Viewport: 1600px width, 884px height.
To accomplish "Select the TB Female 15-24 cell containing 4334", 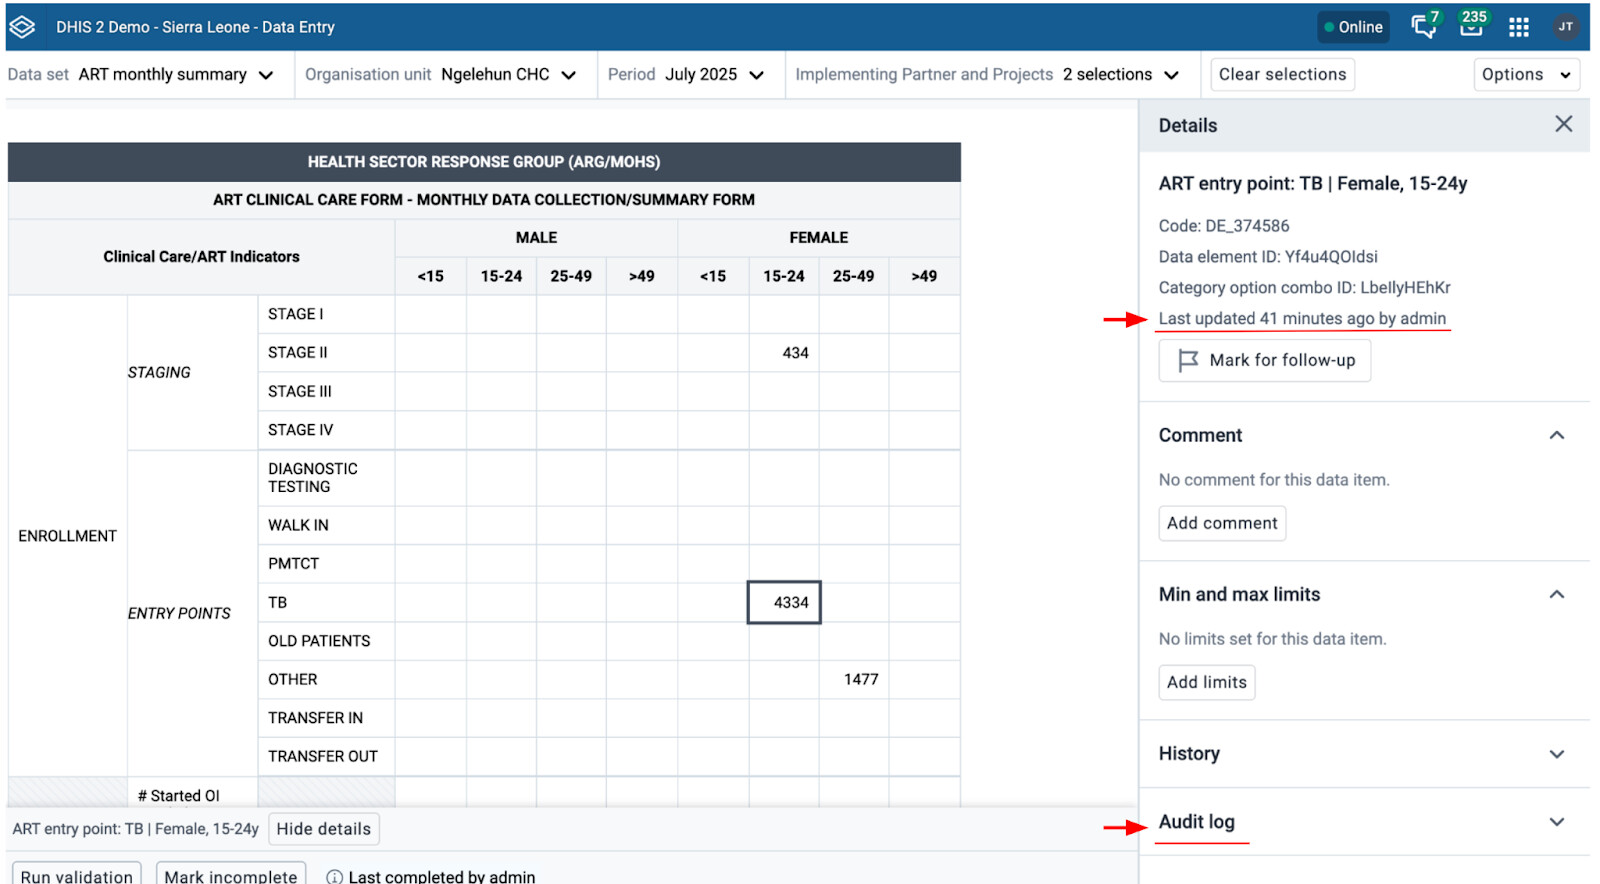I will tap(784, 603).
